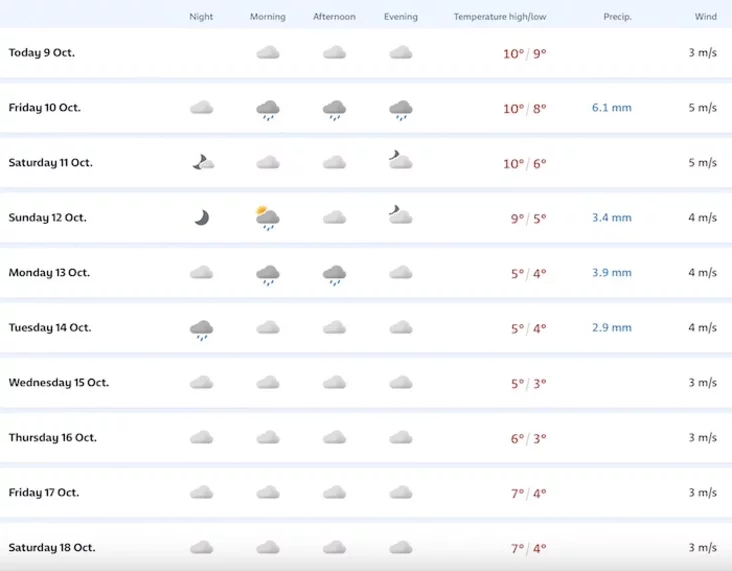Open the Today 9 Oct. forecast row
The height and width of the screenshot is (571, 732).
[x=42, y=53]
